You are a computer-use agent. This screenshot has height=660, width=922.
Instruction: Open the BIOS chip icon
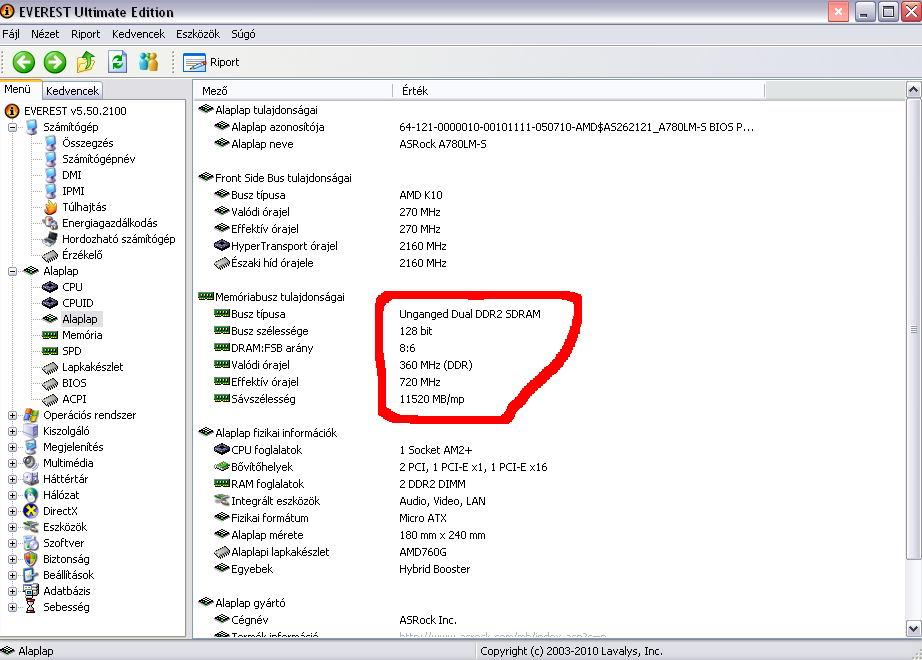(50, 383)
